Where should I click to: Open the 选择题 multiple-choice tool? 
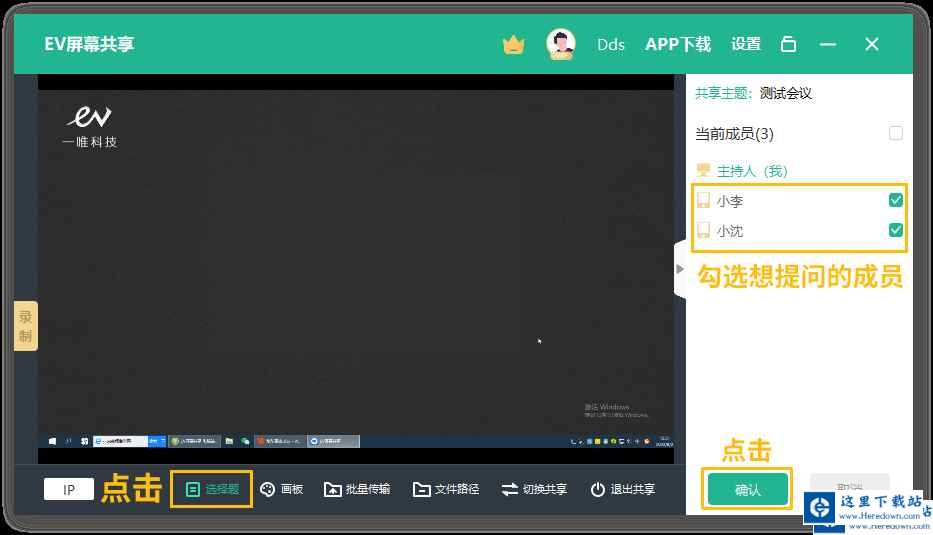tap(212, 489)
